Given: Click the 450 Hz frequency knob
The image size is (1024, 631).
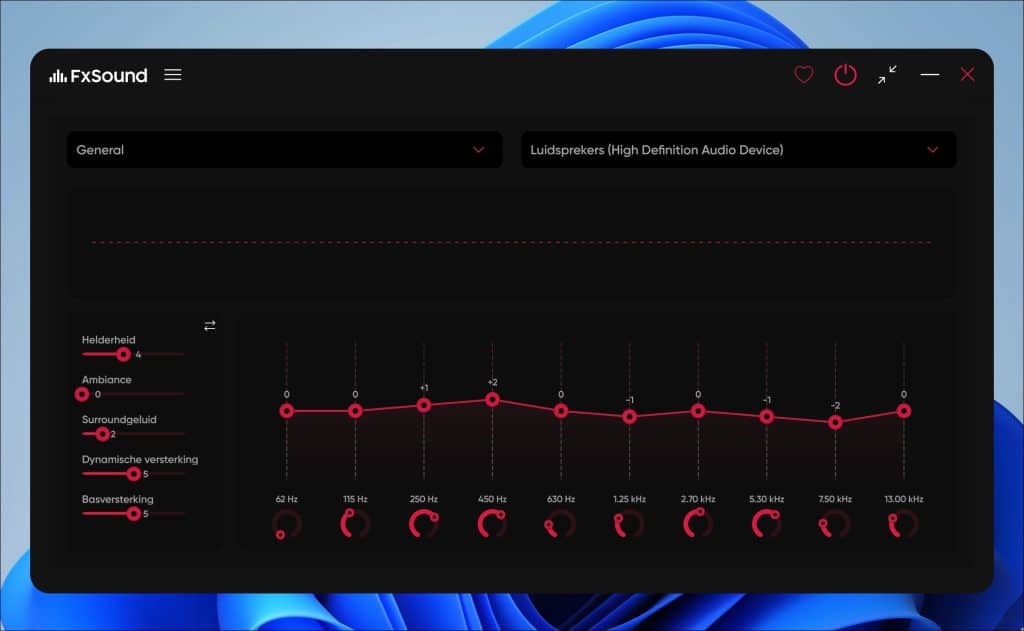Looking at the screenshot, I should pyautogui.click(x=492, y=524).
